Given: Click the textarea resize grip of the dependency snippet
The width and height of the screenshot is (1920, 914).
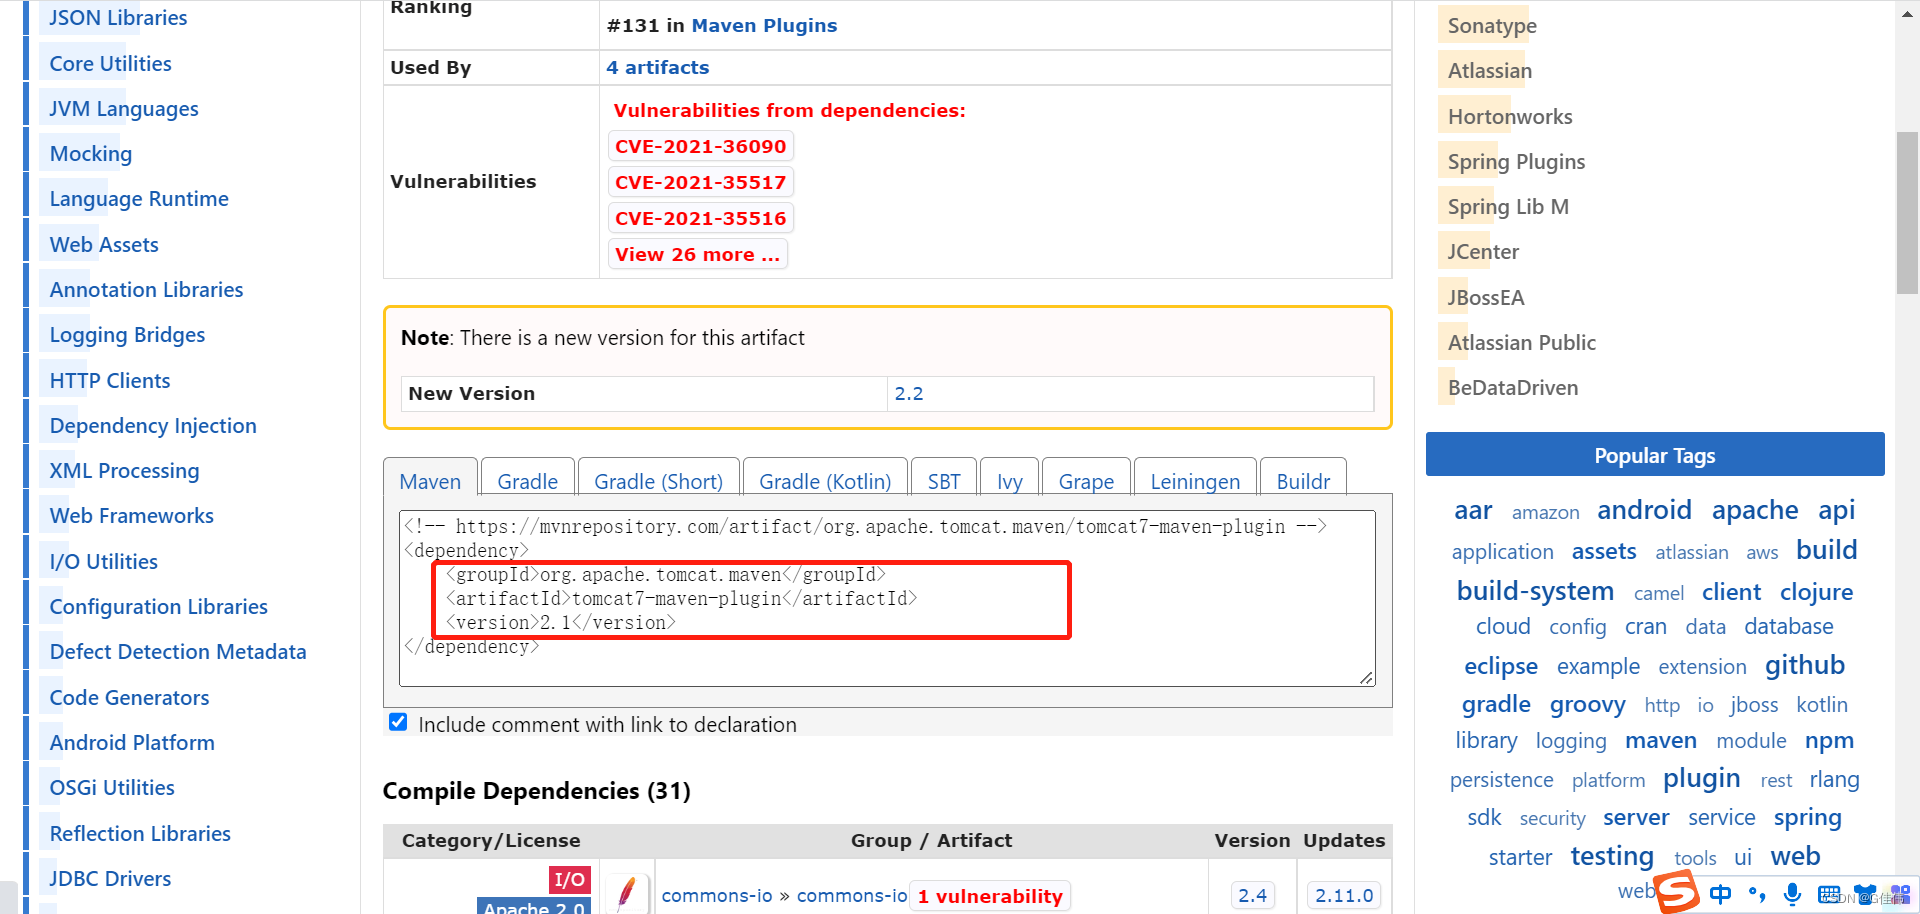Looking at the screenshot, I should [x=1366, y=678].
